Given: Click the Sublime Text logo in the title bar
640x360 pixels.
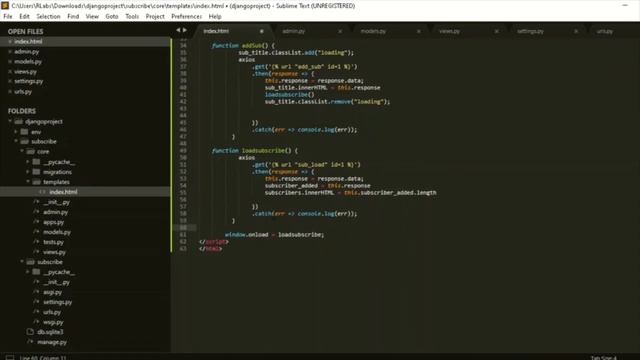Looking at the screenshot, I should [5, 6].
